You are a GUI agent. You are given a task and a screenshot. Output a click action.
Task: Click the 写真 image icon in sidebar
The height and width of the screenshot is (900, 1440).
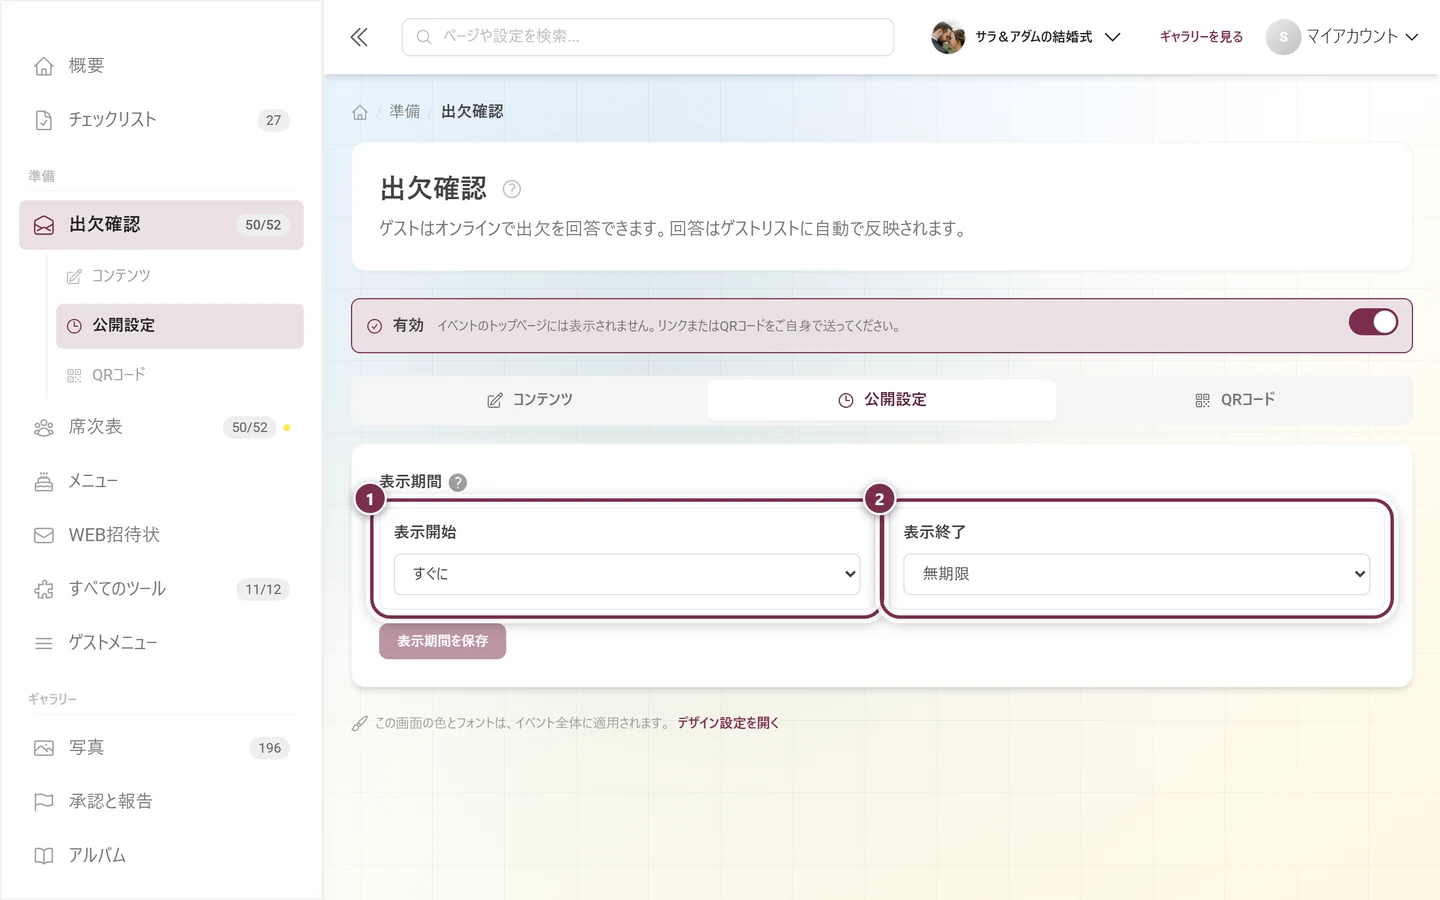(44, 748)
